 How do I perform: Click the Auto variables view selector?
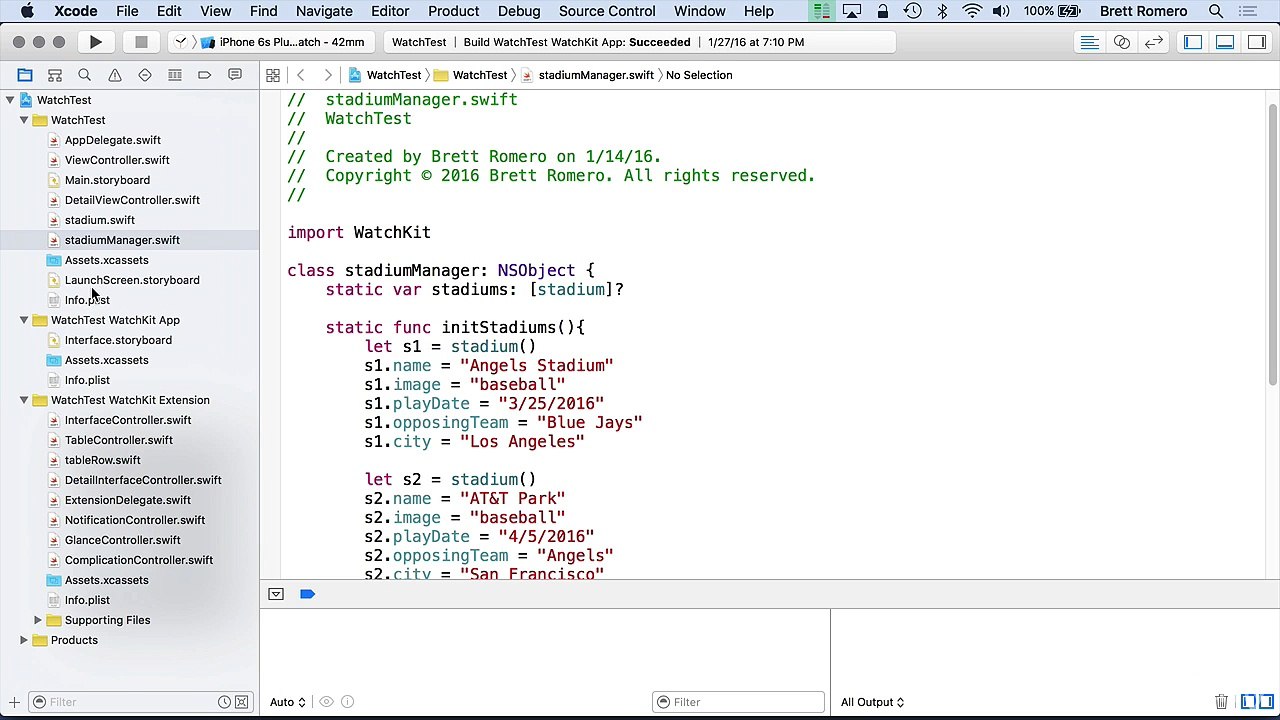pos(287,702)
